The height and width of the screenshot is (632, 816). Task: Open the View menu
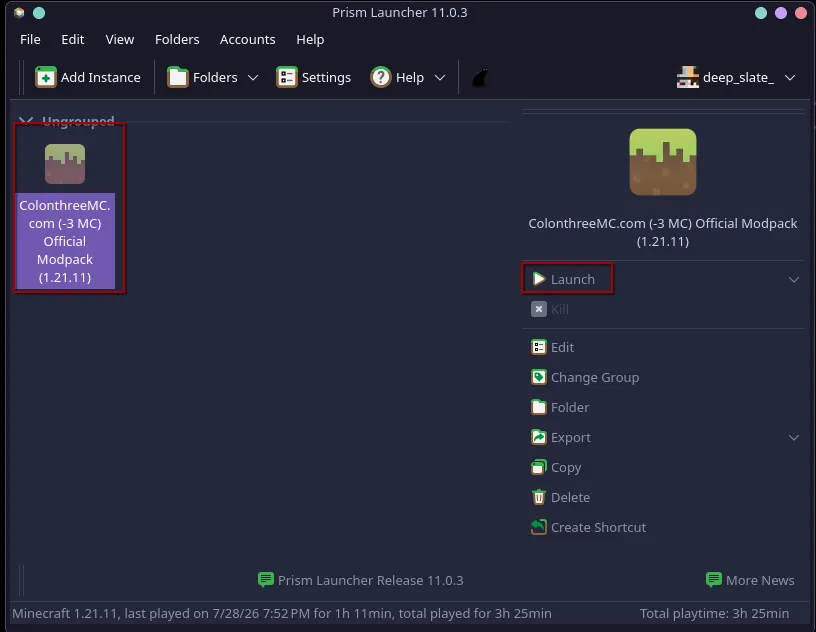tap(120, 40)
